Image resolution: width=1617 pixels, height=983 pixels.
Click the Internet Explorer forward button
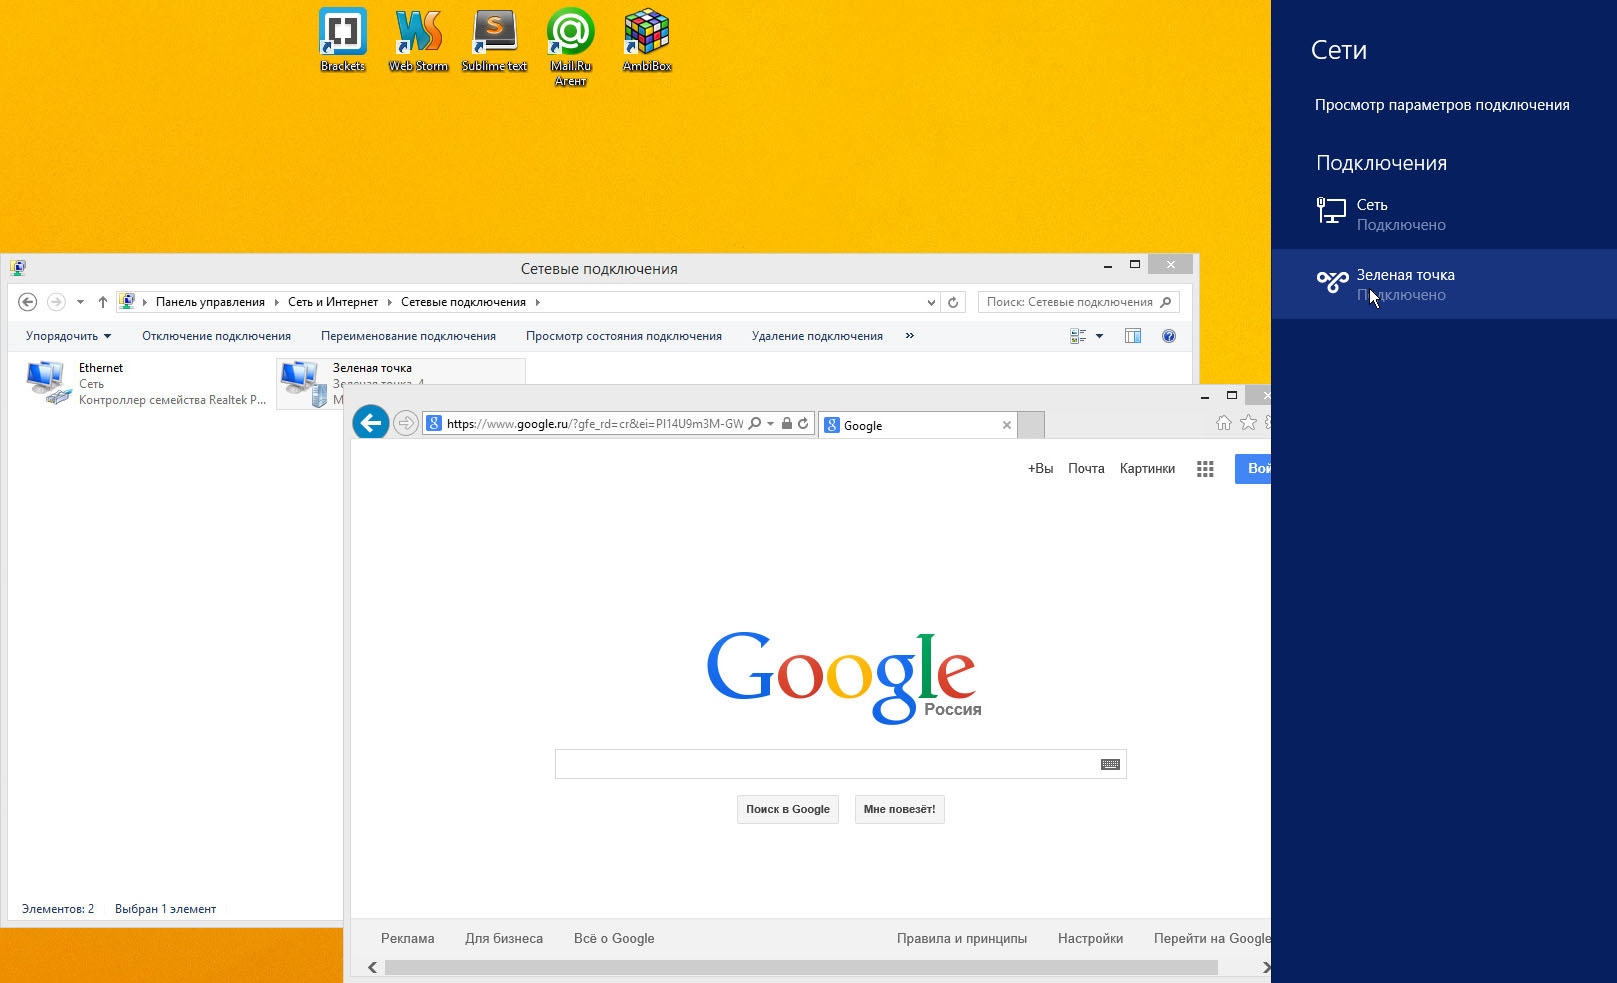pos(405,424)
